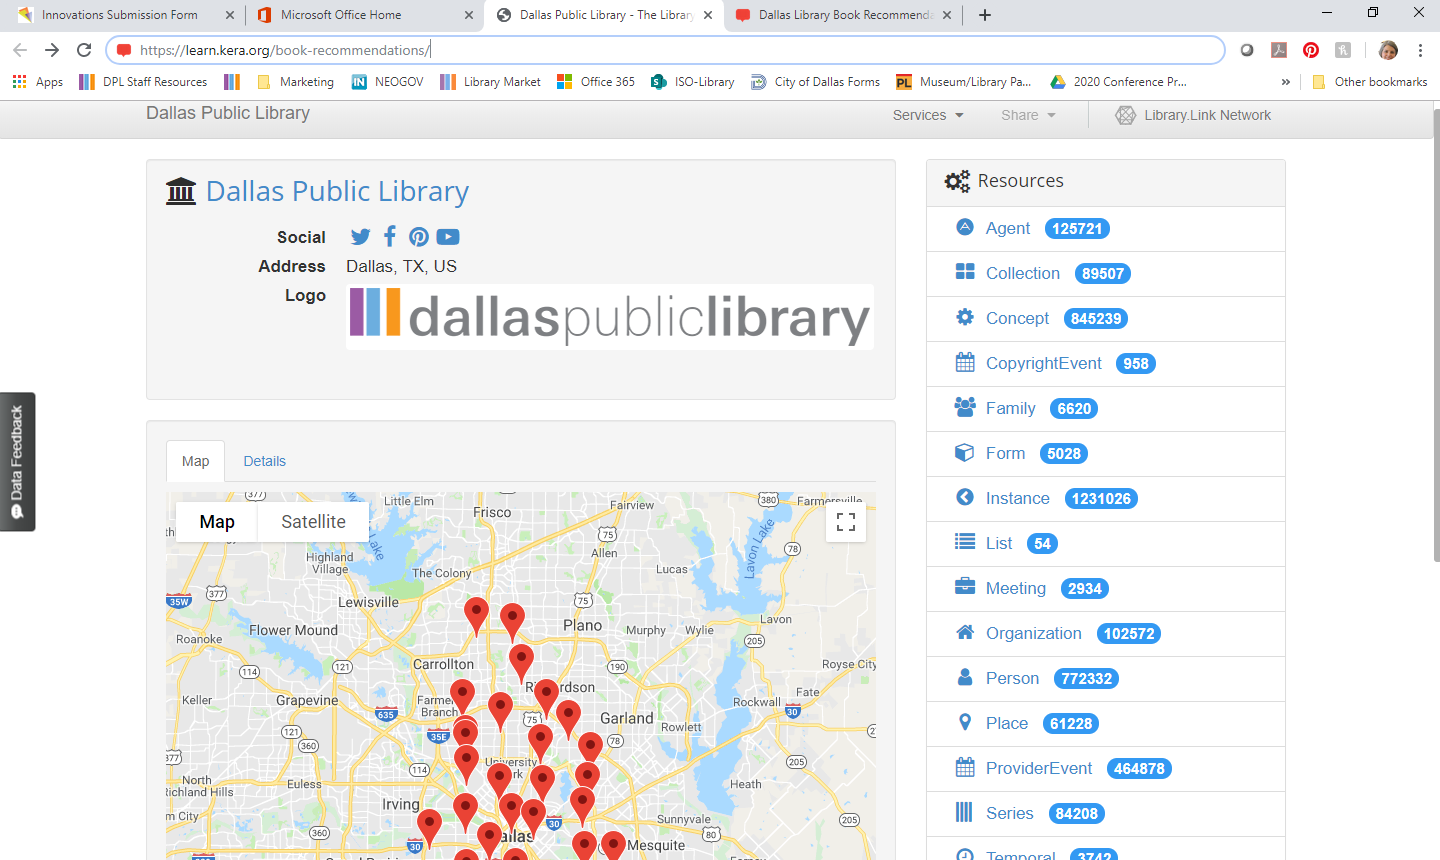Click the Series barcode icon

(964, 812)
